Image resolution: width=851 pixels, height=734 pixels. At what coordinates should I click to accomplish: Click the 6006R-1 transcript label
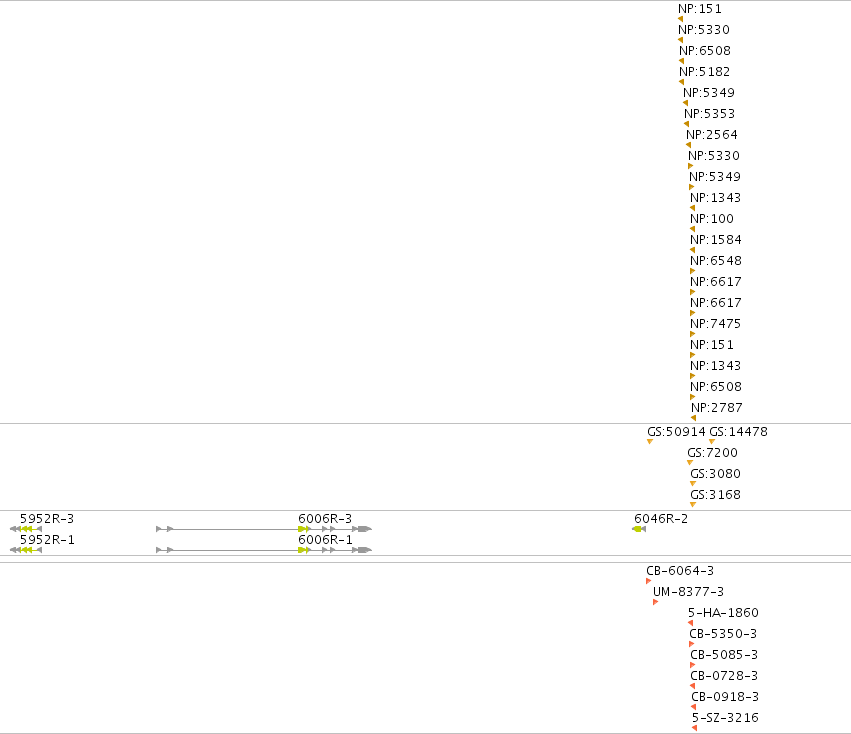coord(325,540)
